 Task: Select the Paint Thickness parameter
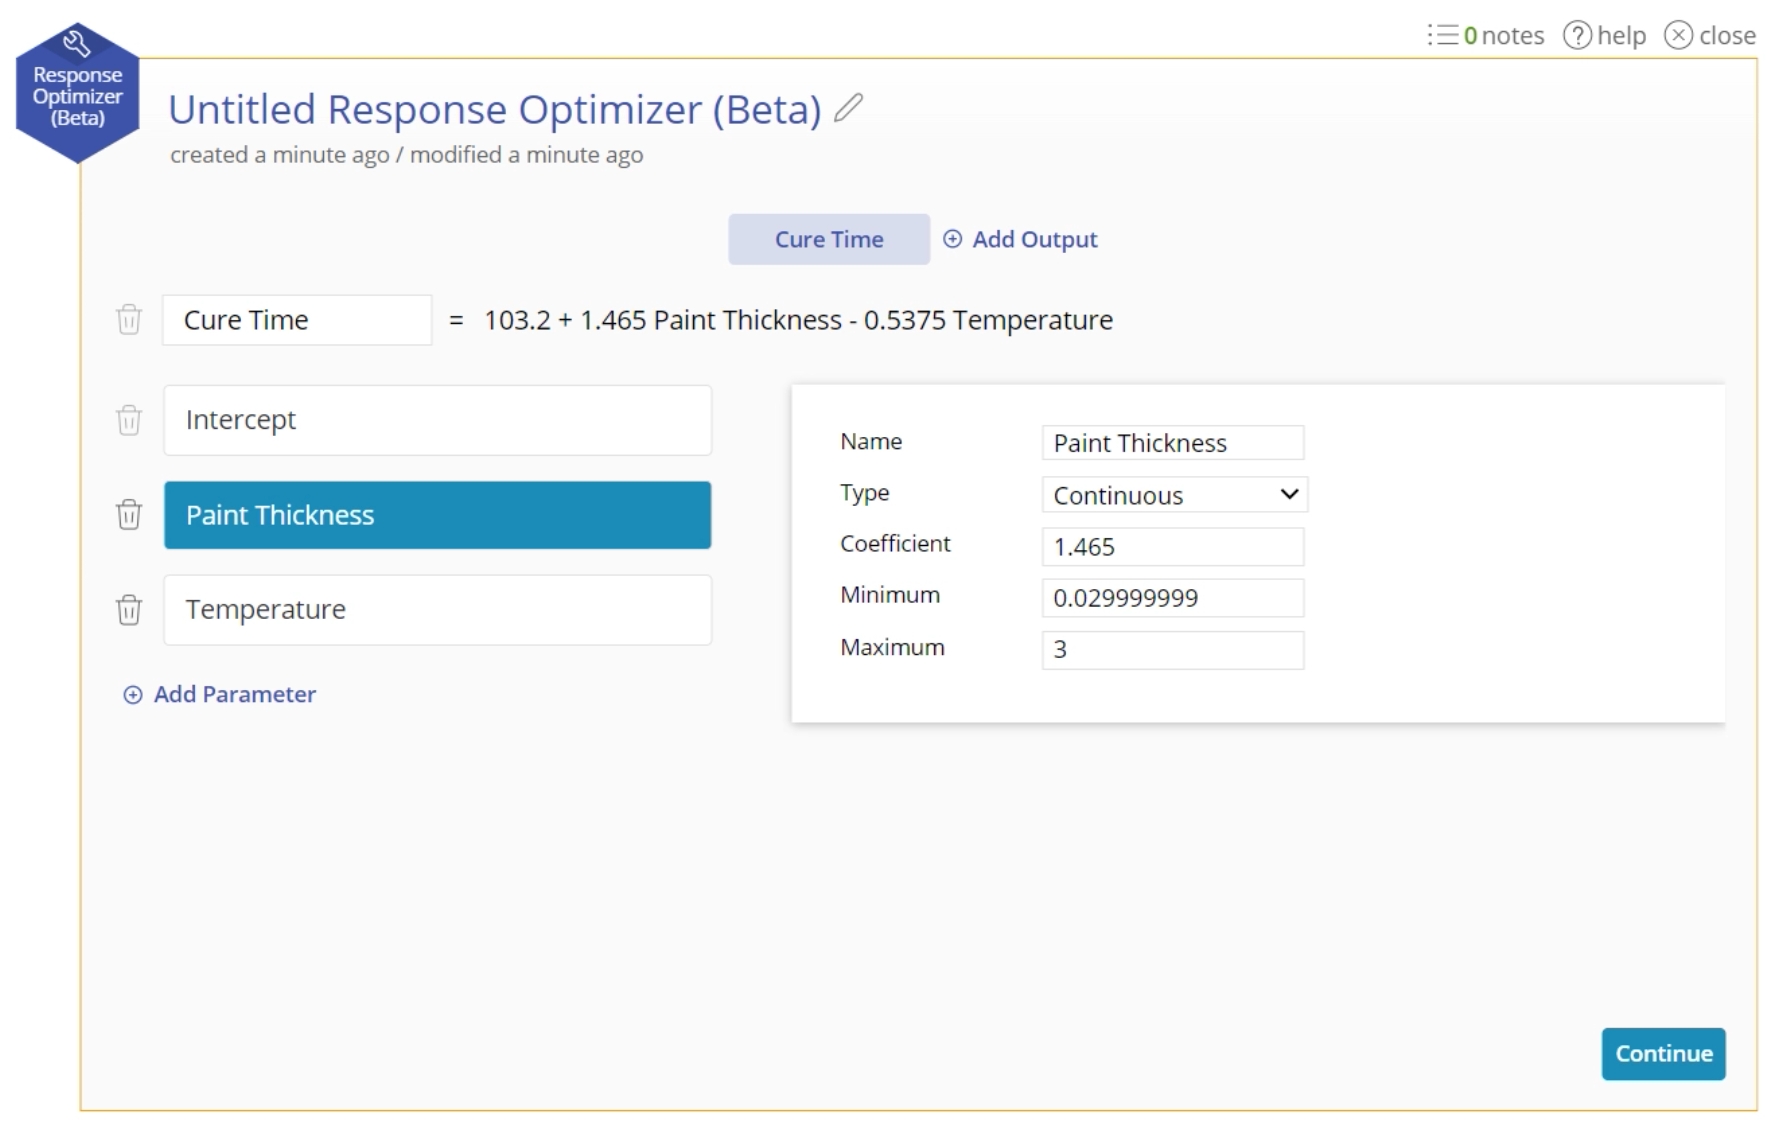tap(438, 515)
